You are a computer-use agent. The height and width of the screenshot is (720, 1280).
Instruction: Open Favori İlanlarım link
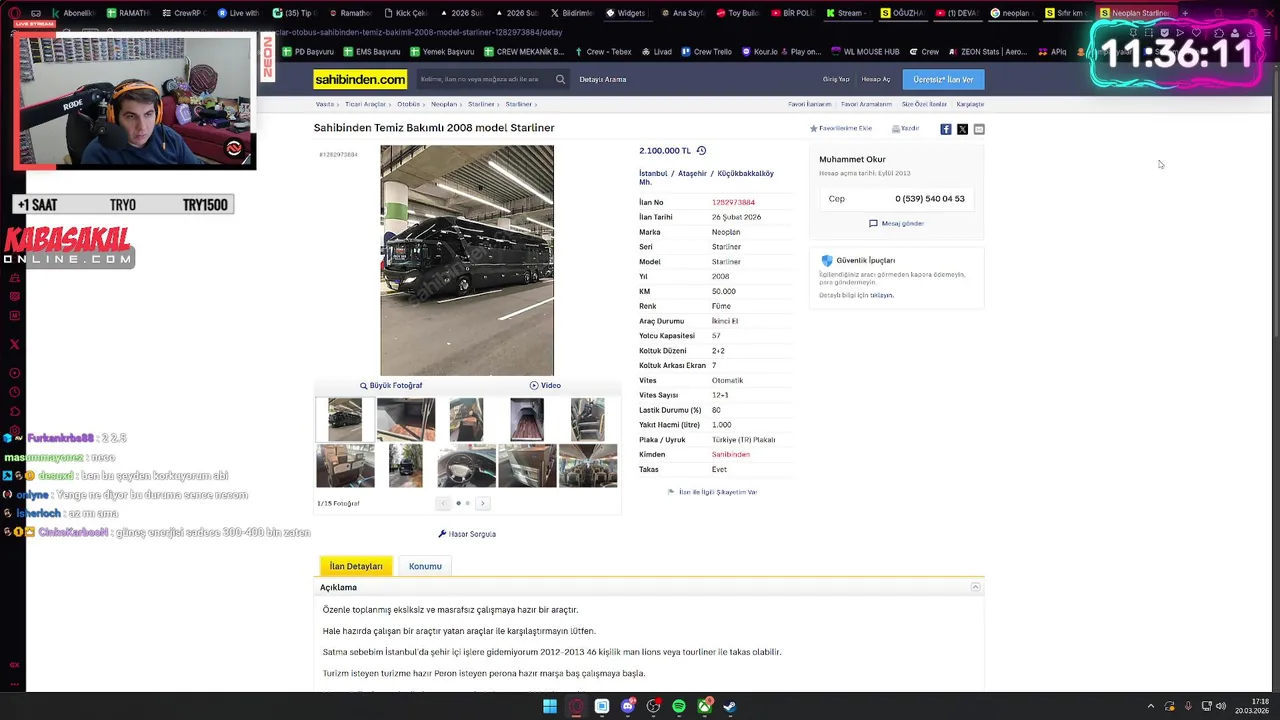point(810,104)
